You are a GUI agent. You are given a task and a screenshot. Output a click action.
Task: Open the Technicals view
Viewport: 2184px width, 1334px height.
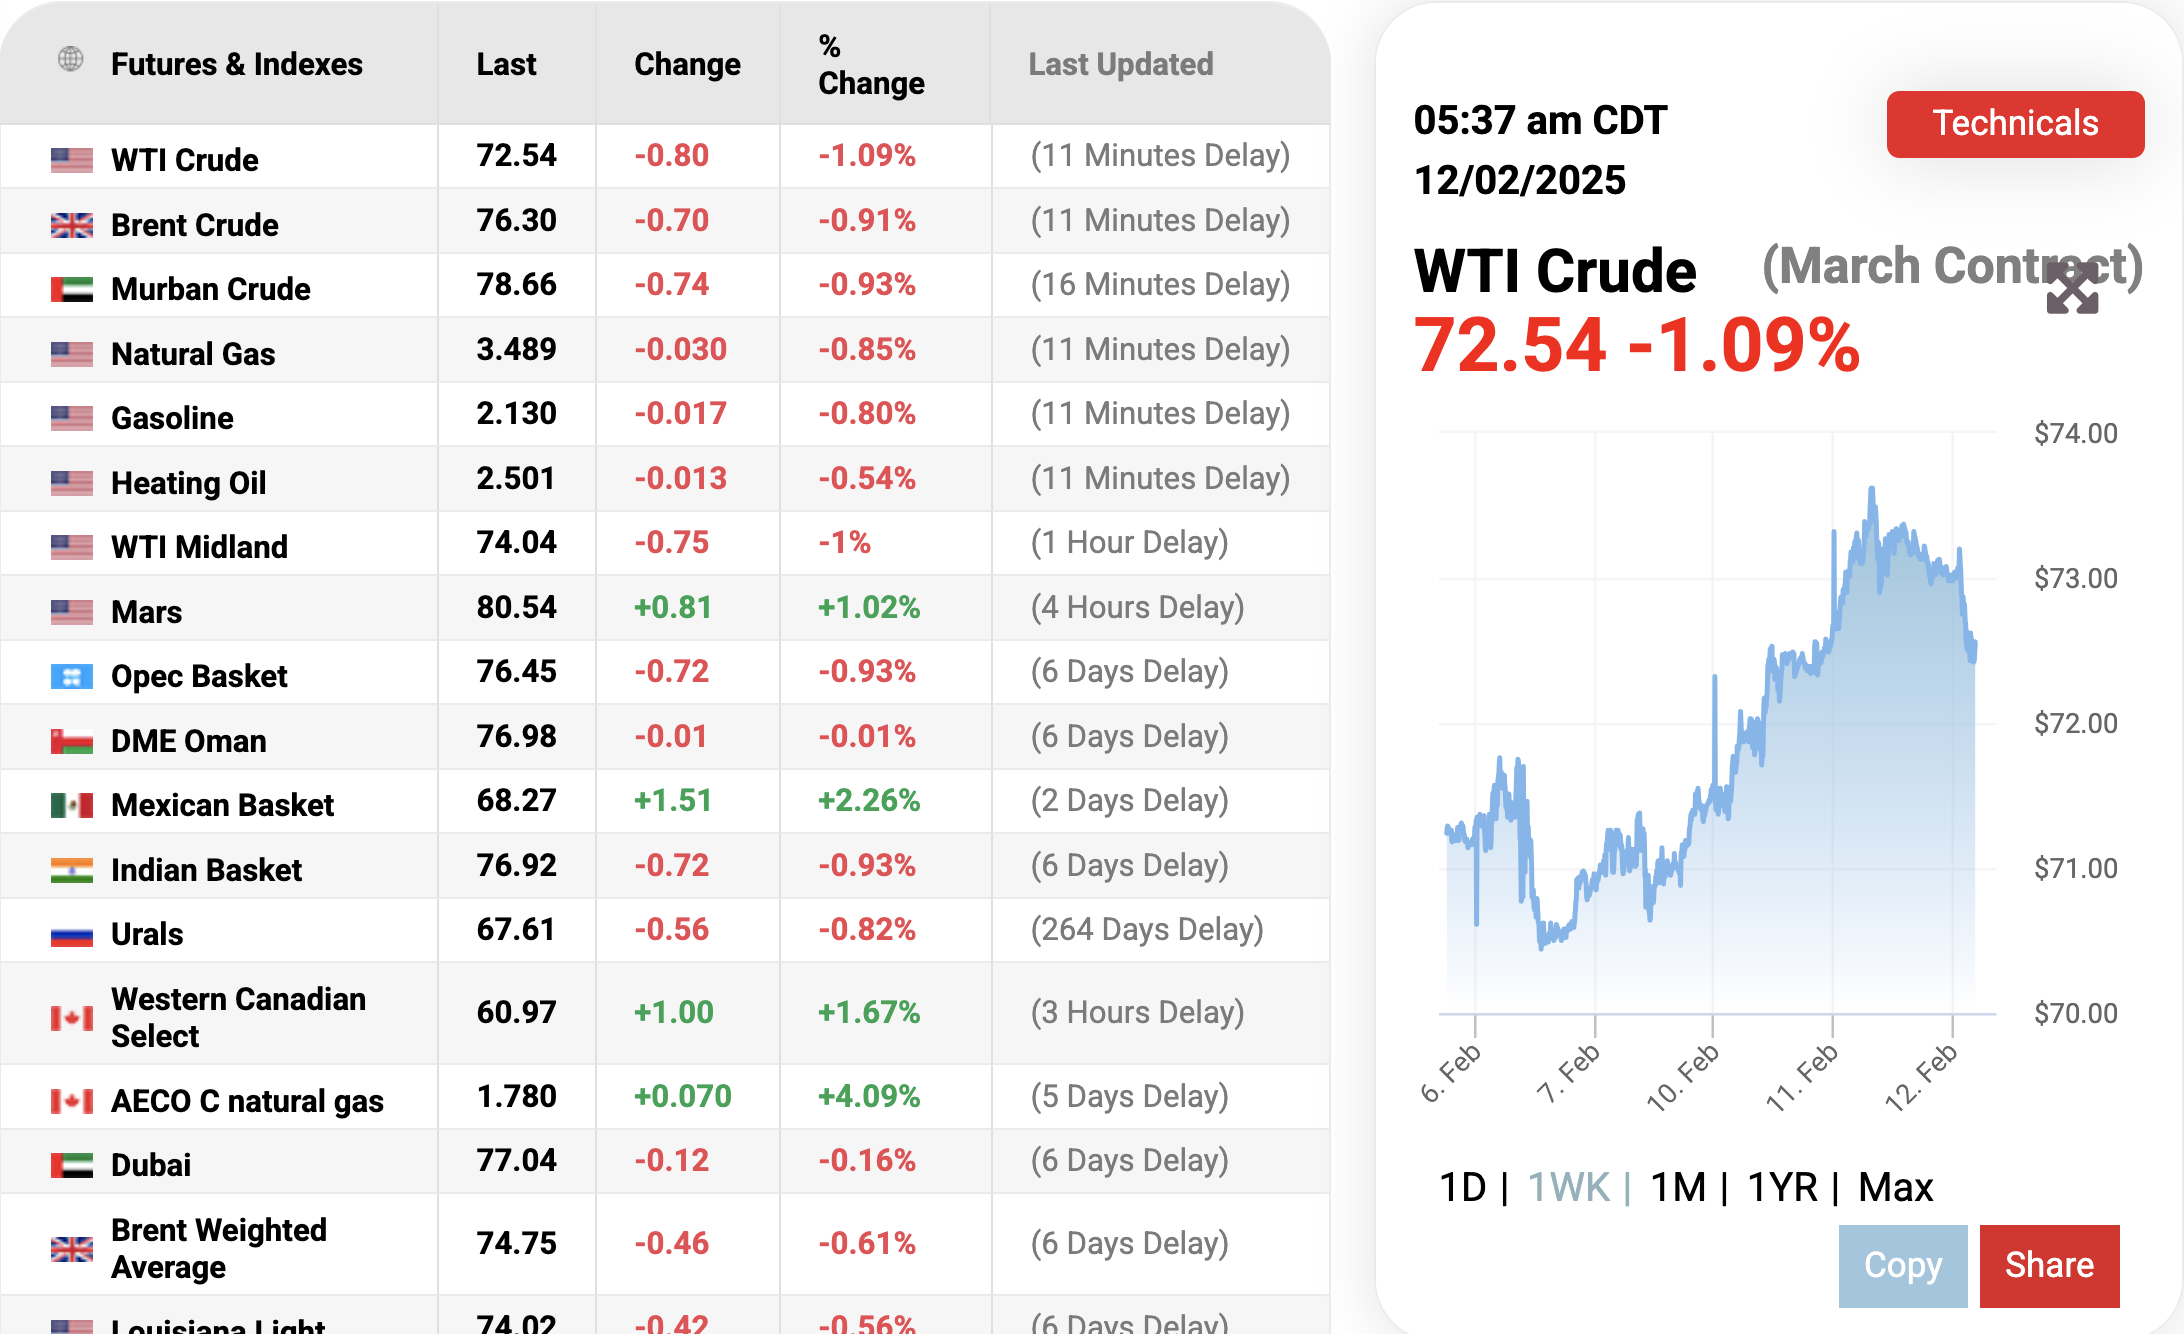coord(2015,124)
